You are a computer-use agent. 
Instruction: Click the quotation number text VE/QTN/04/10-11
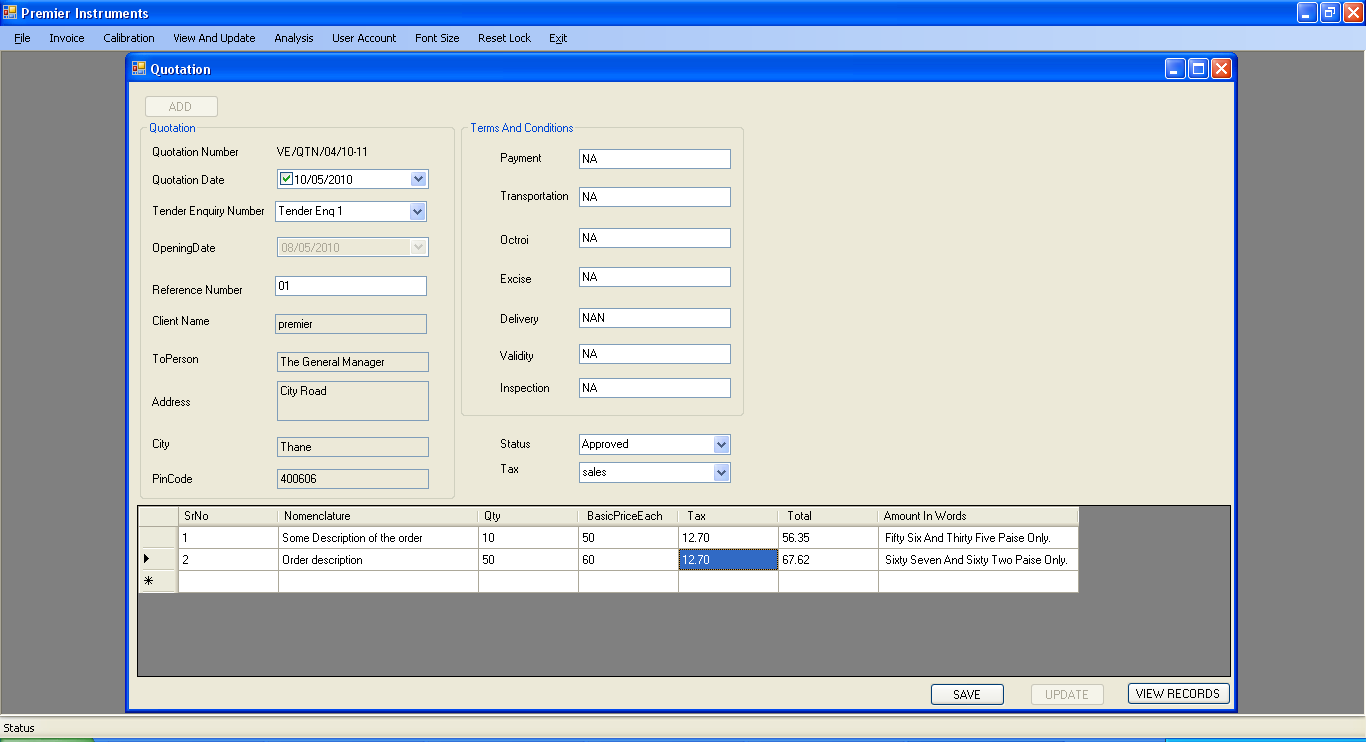pyautogui.click(x=322, y=152)
